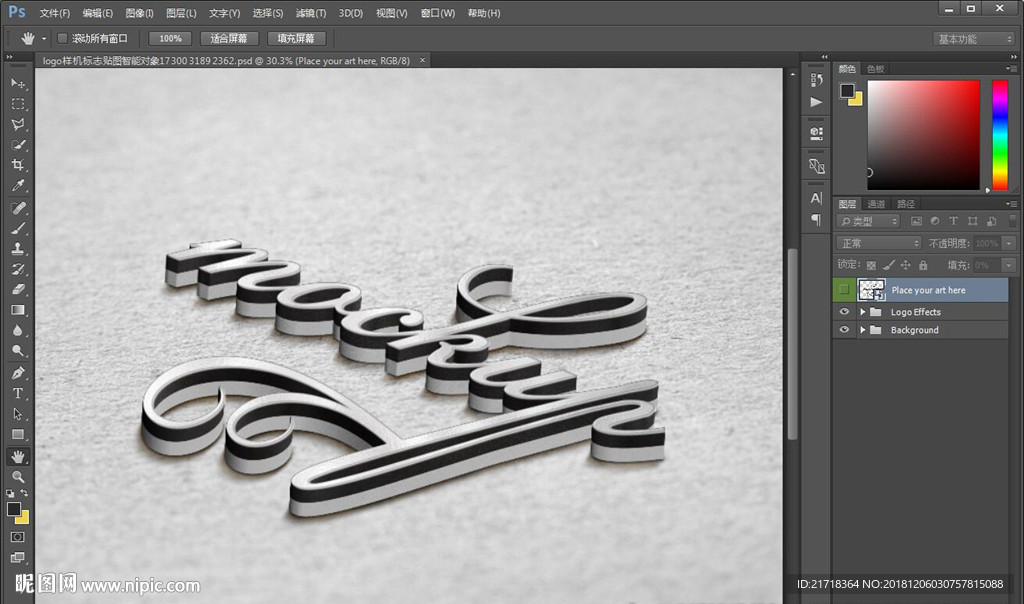This screenshot has width=1024, height=604.
Task: Select the Pen tool
Action: (x=17, y=373)
